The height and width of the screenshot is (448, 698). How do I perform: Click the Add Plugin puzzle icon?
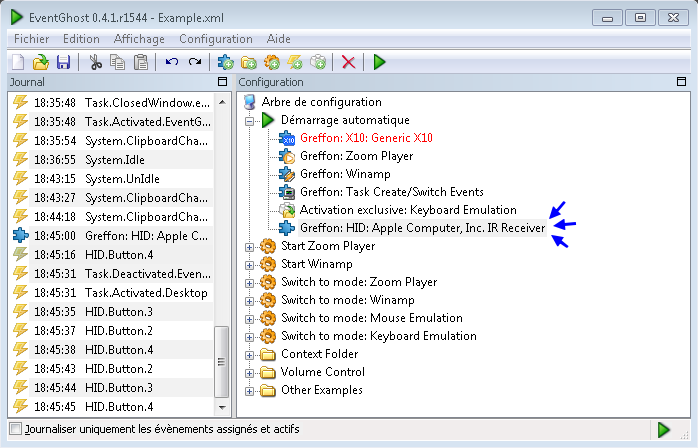click(226, 62)
